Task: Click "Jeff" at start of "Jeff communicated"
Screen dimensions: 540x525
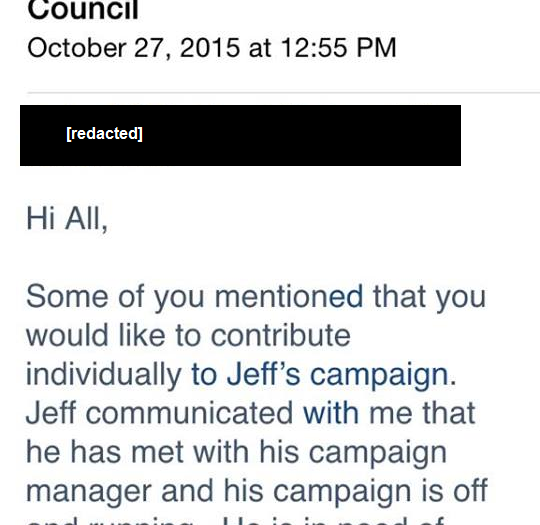Action: point(51,413)
